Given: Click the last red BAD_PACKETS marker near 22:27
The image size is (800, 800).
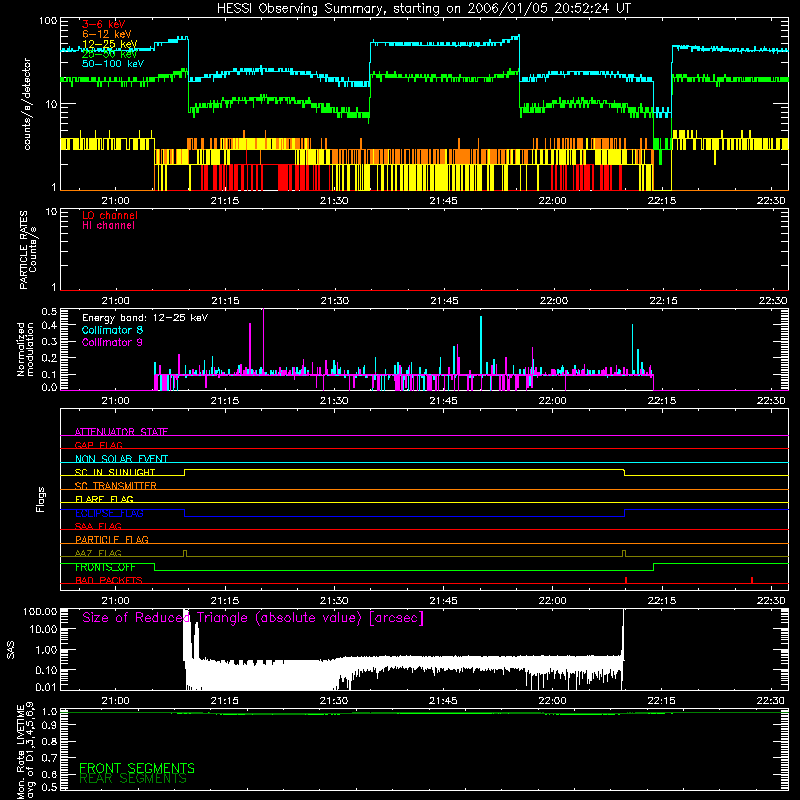Looking at the screenshot, I should click(752, 580).
